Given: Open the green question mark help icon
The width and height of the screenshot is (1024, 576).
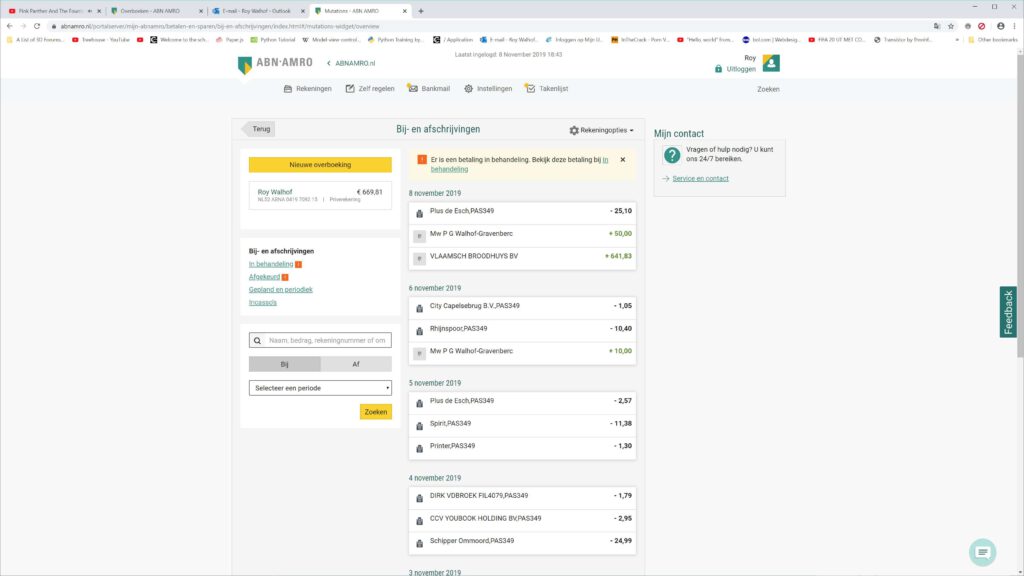Looking at the screenshot, I should click(672, 155).
